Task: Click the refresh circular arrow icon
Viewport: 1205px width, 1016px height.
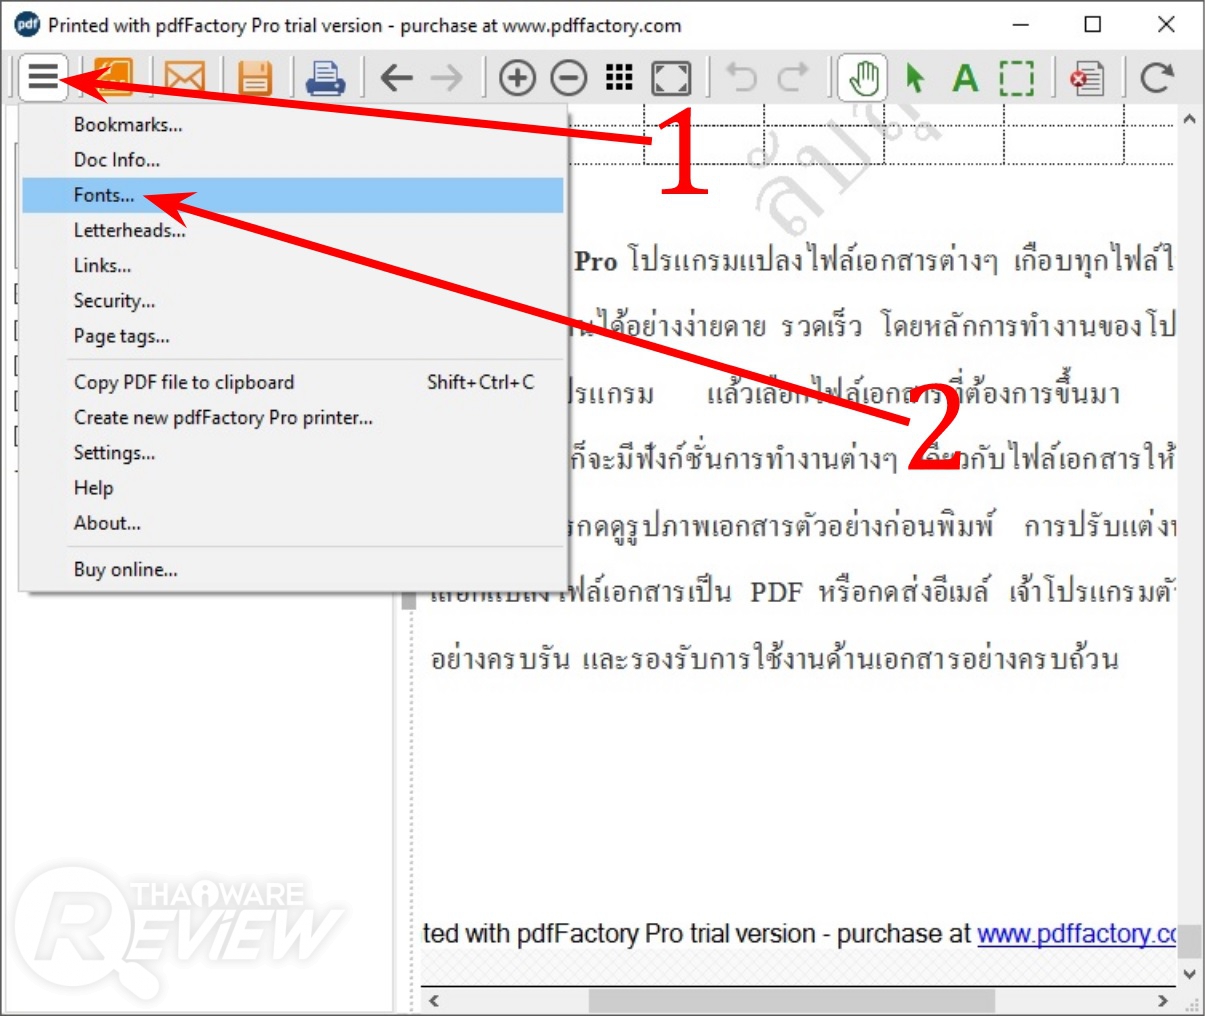Action: [1157, 77]
